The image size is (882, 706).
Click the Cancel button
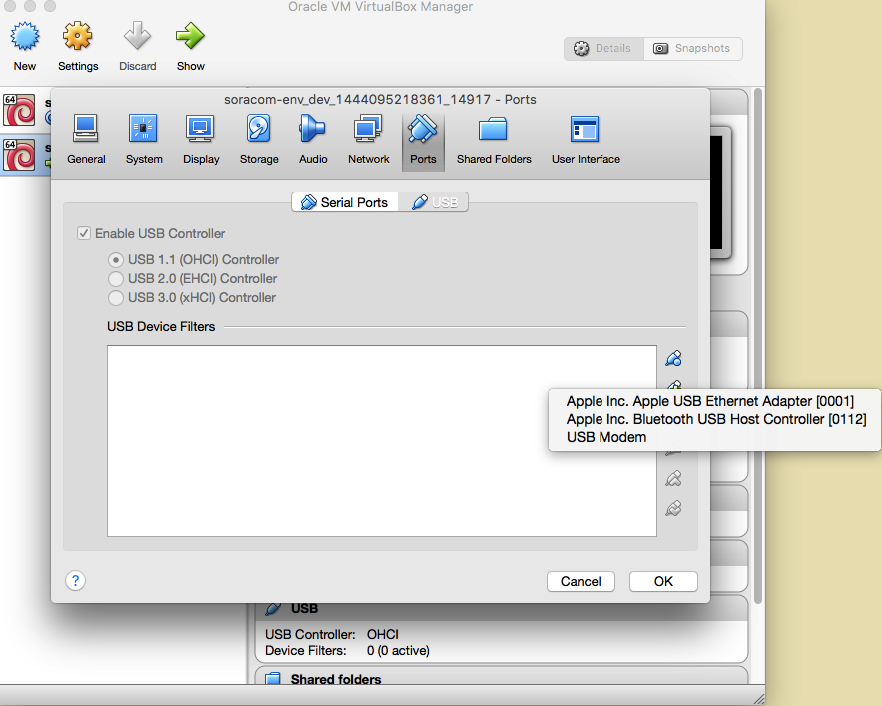pyautogui.click(x=580, y=581)
